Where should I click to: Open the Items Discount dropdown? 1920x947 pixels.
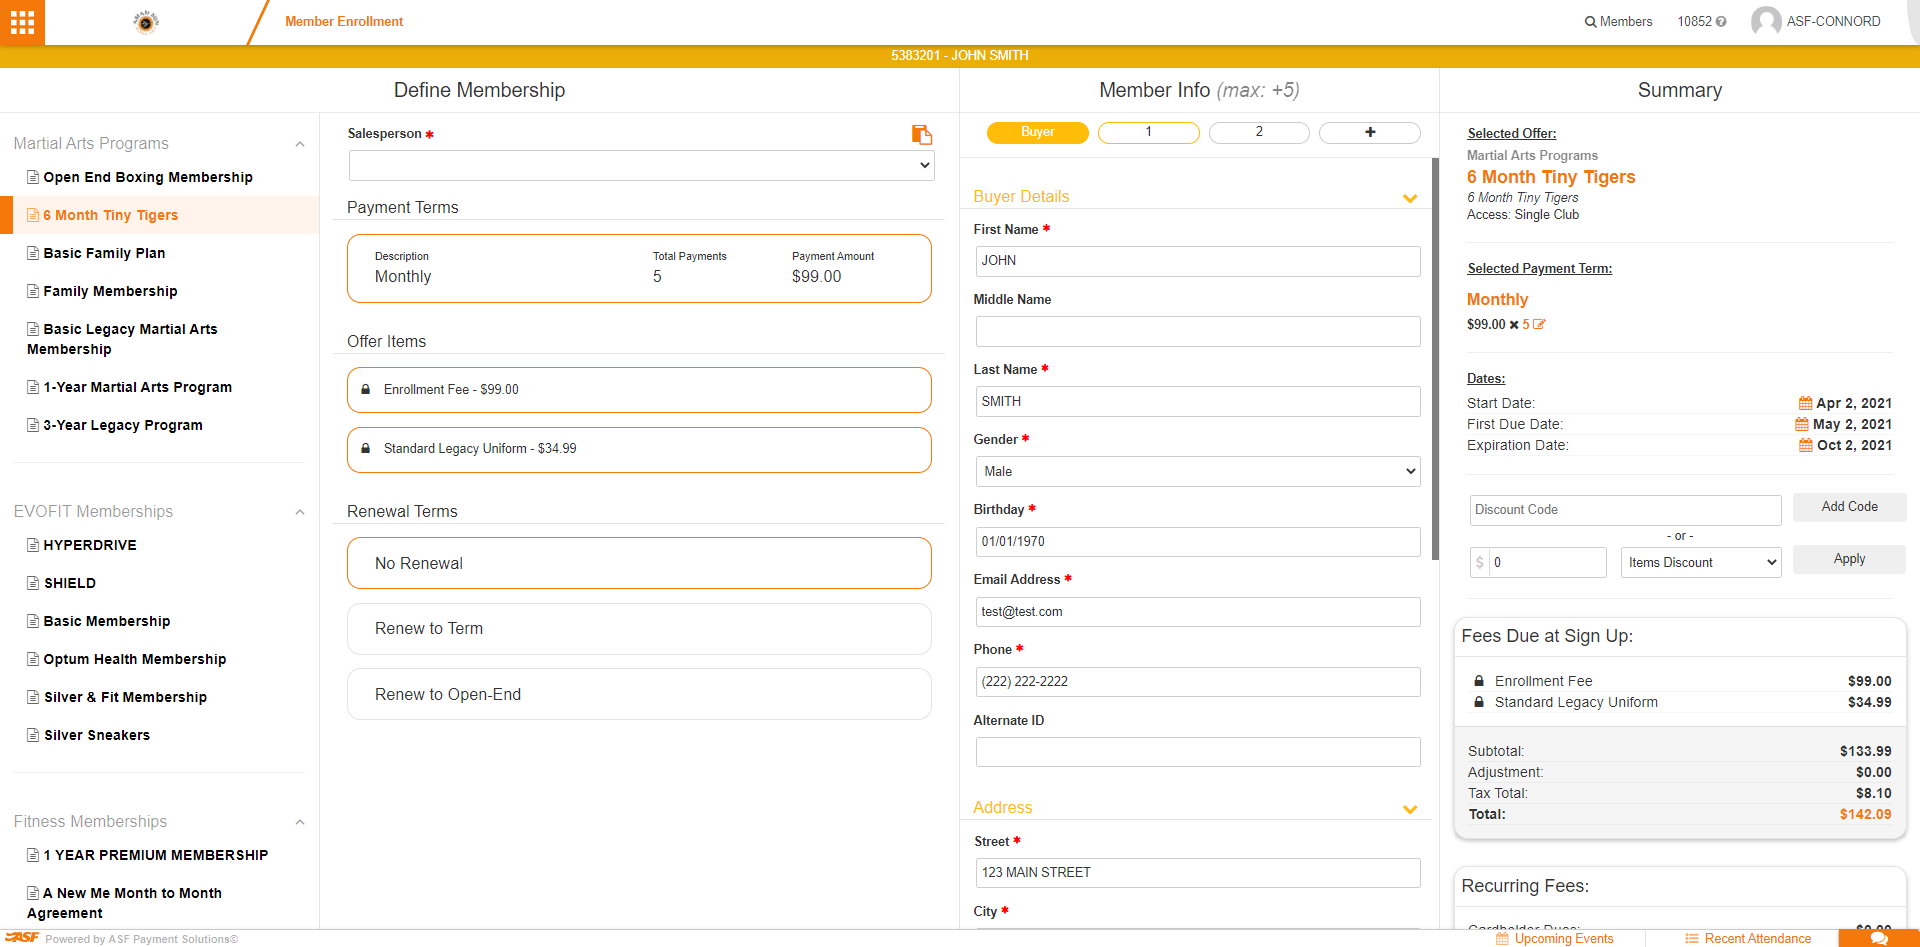1701,562
